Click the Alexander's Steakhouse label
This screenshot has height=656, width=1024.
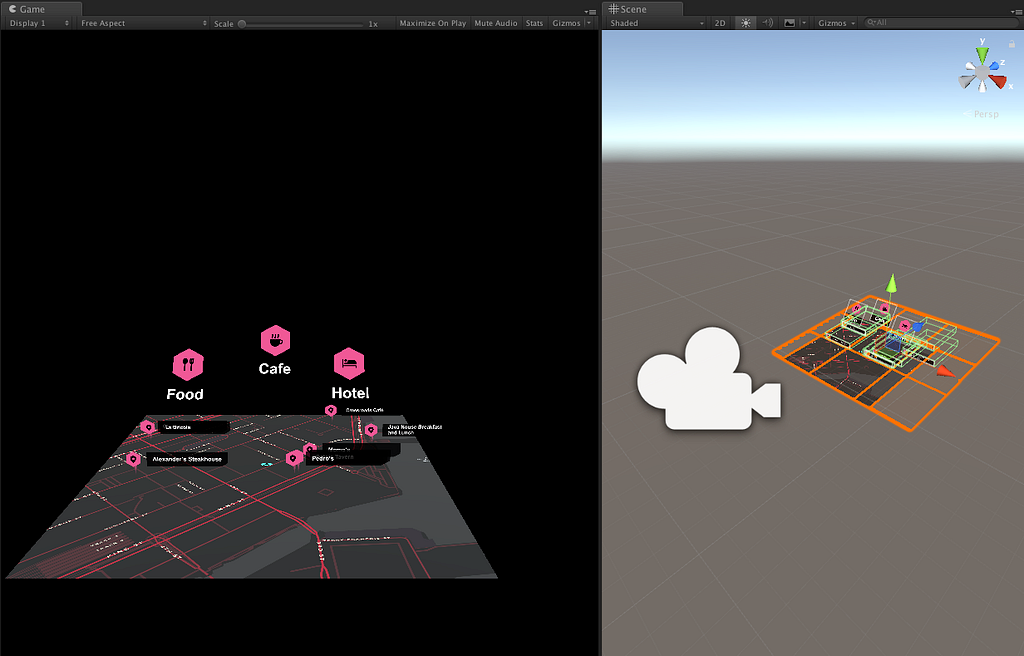187,459
